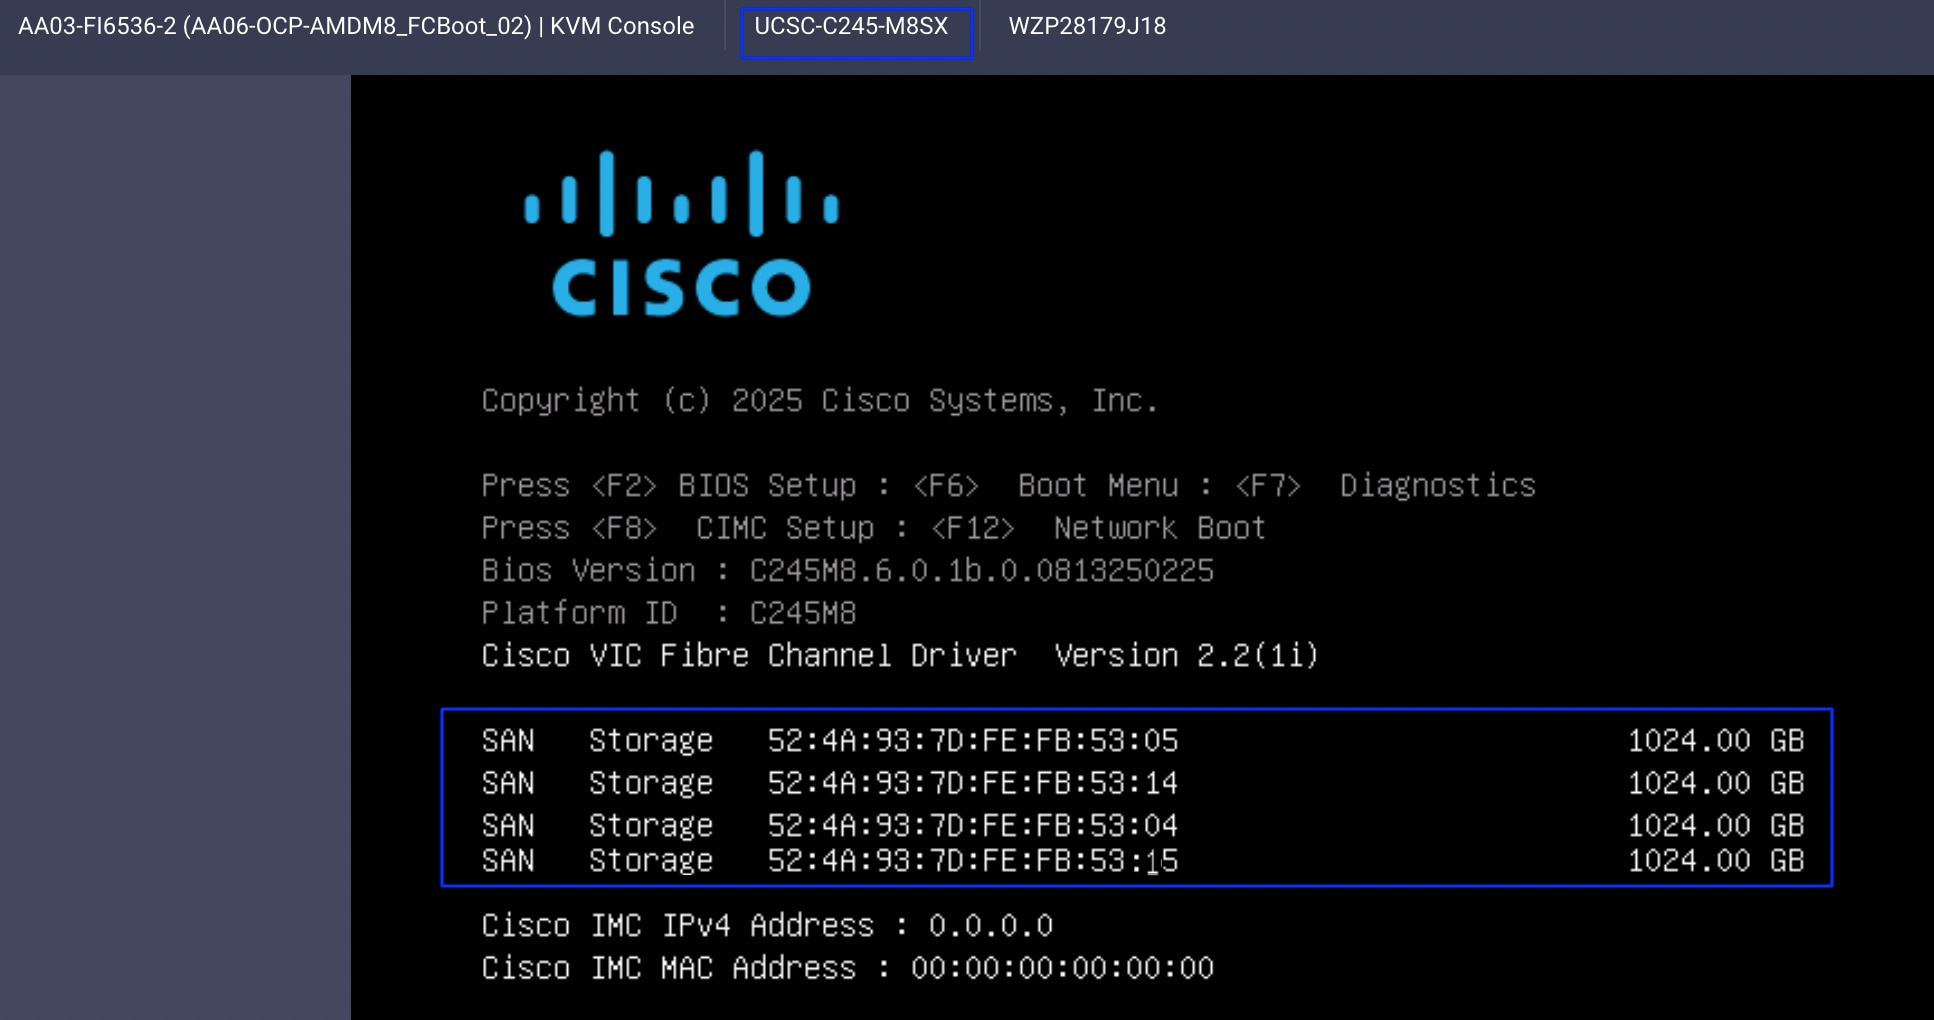The image size is (1934, 1020).
Task: Select SAN Storage WWPN 52:4A:93:7D:FE:FB:53:04
Action: [830, 825]
